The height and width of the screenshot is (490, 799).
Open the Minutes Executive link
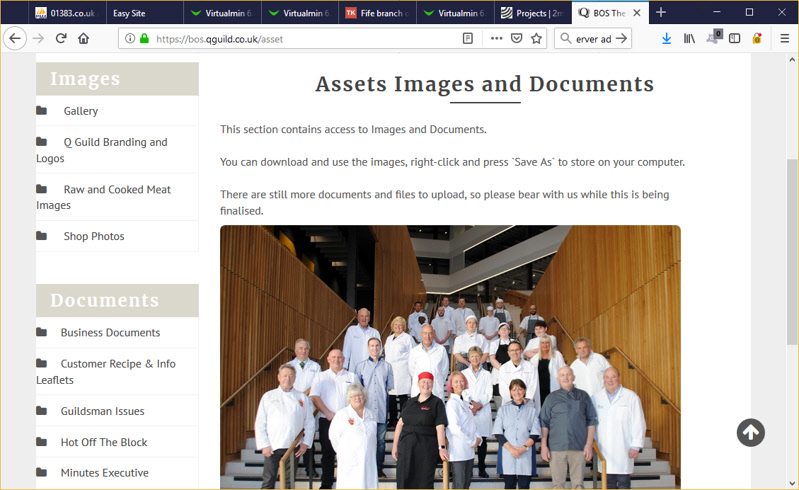pos(104,473)
